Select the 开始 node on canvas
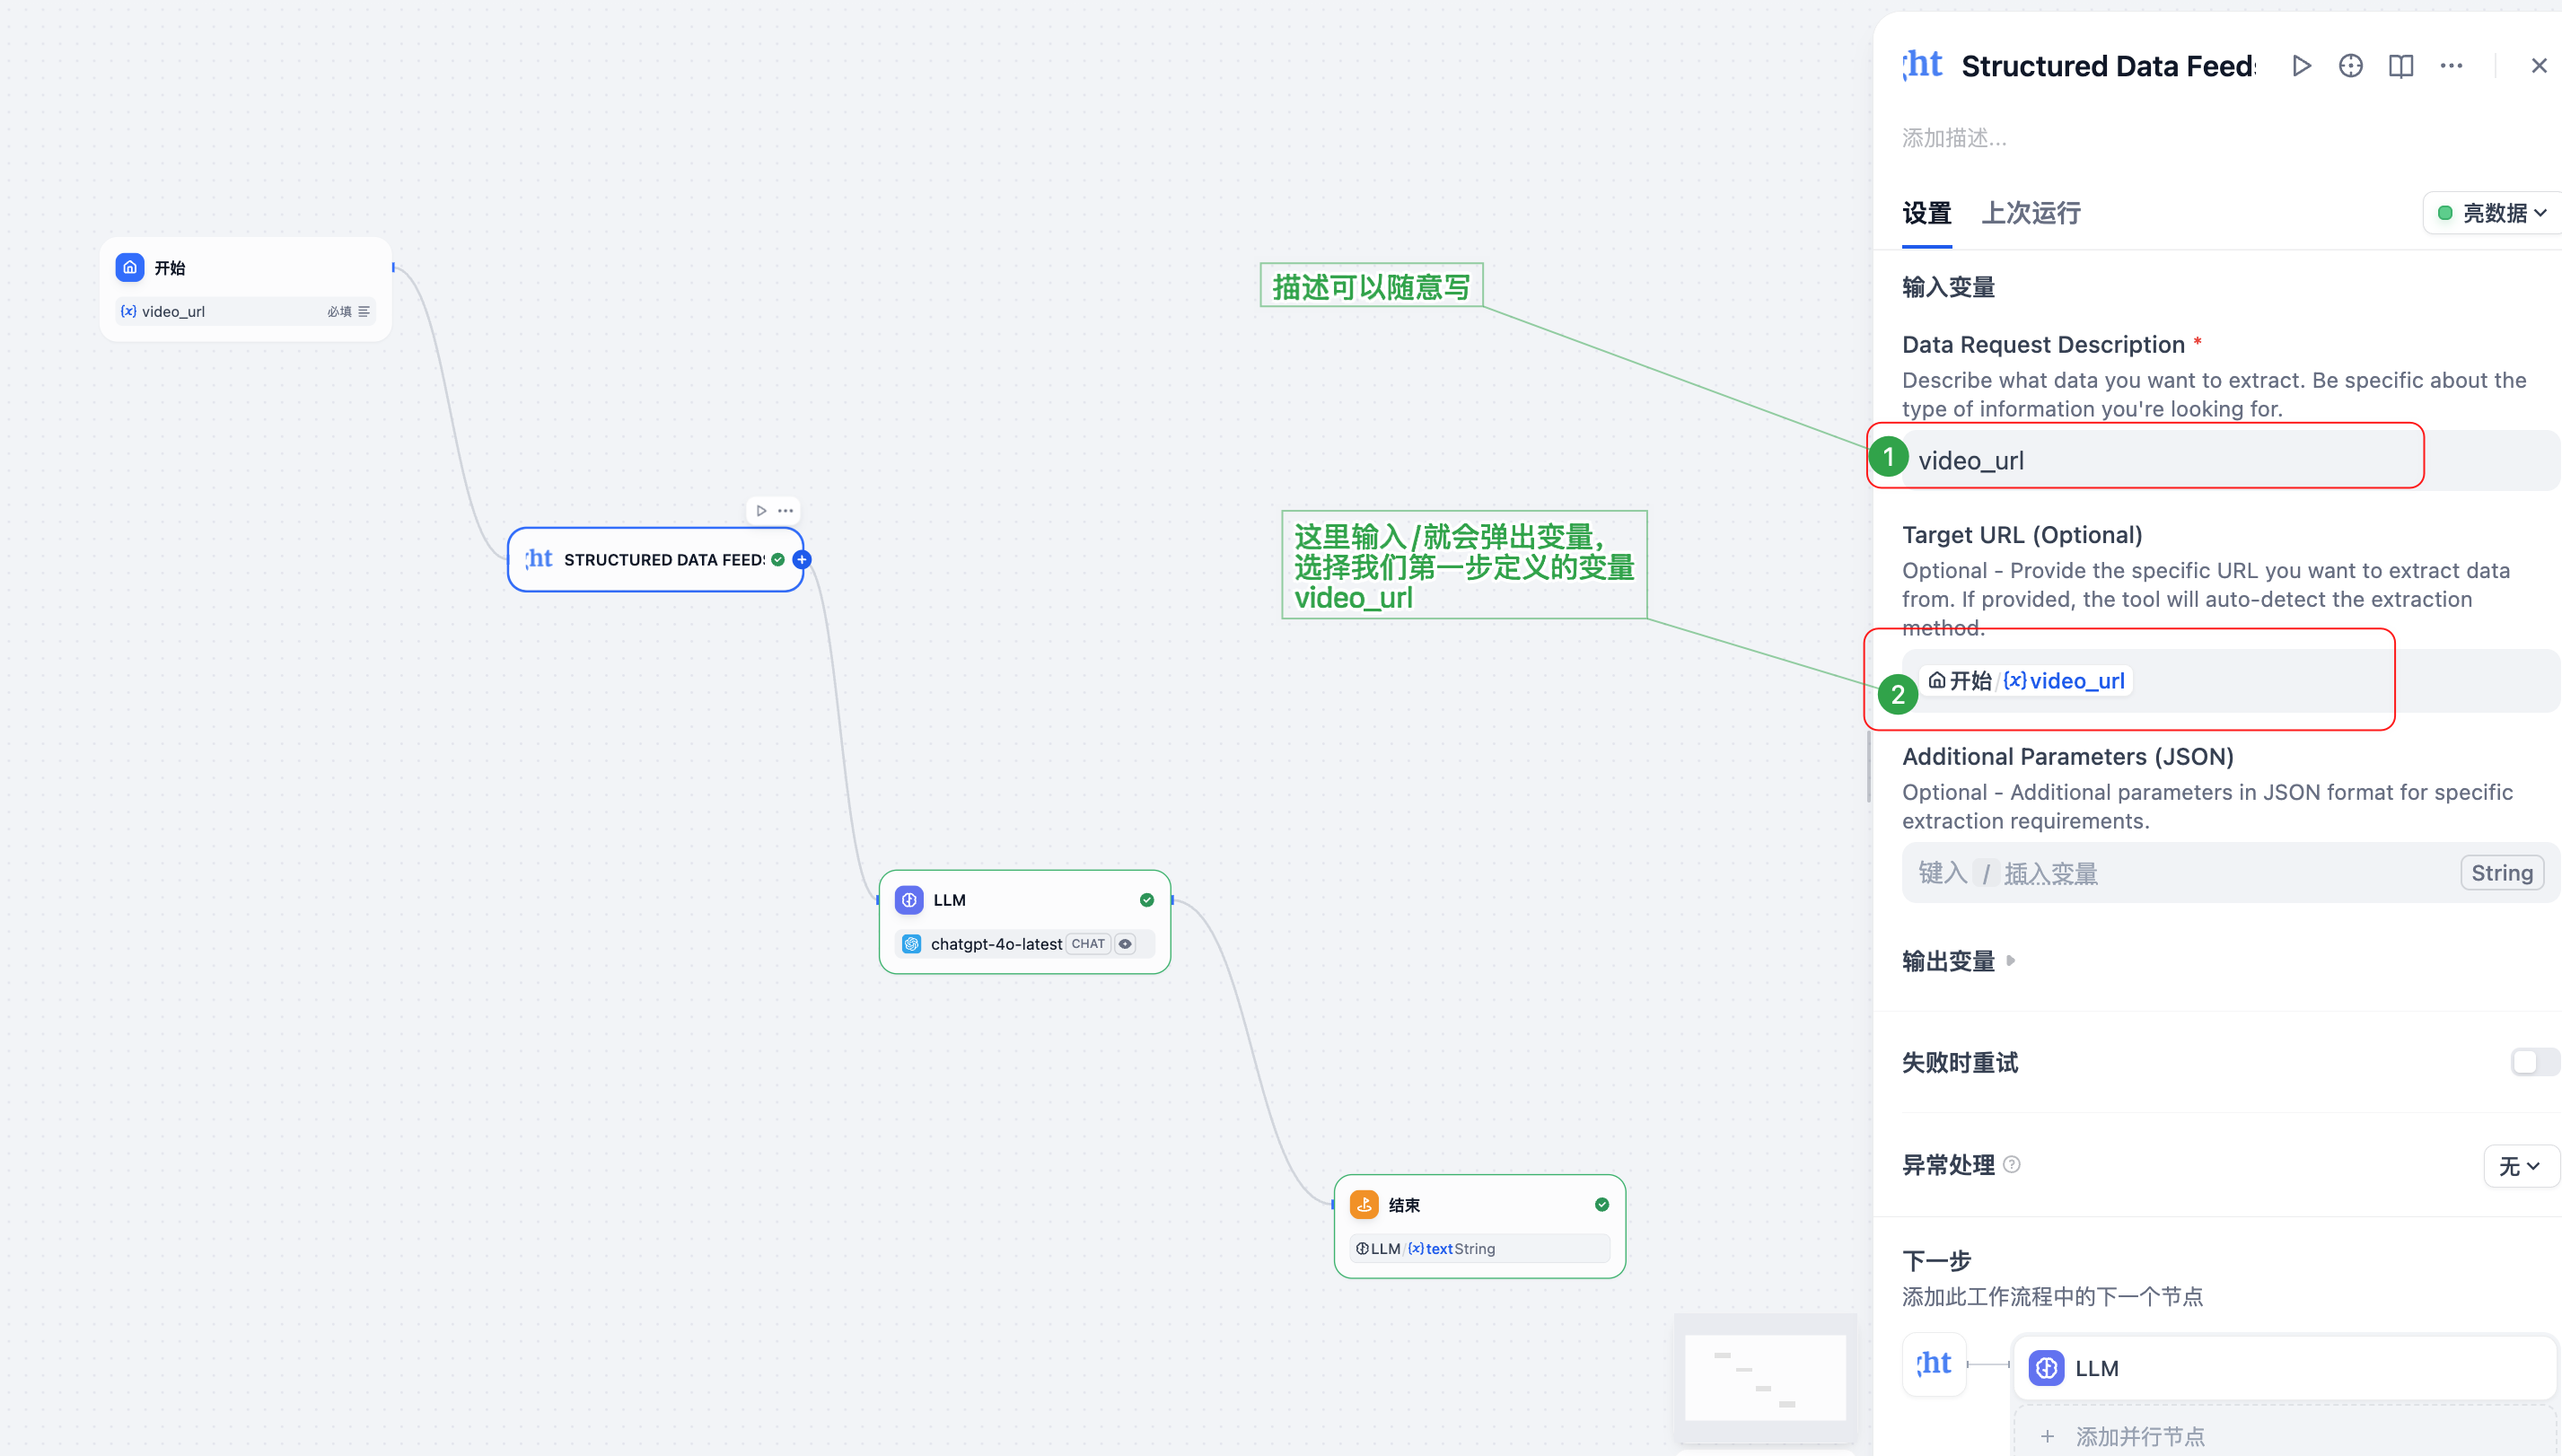Screen dimensions: 2562x1456 pyautogui.click(x=245, y=289)
